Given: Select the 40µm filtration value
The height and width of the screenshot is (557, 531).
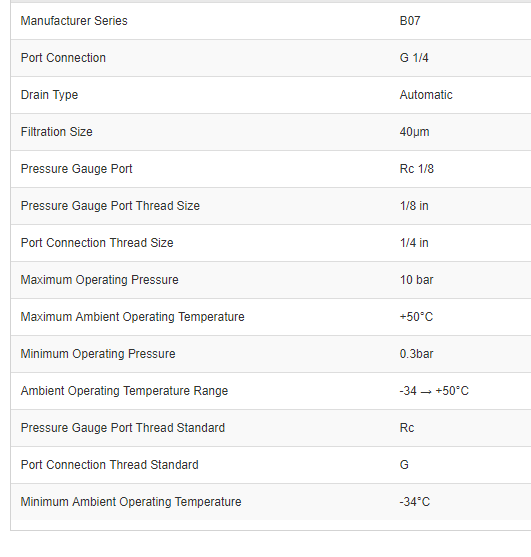Looking at the screenshot, I should [414, 132].
